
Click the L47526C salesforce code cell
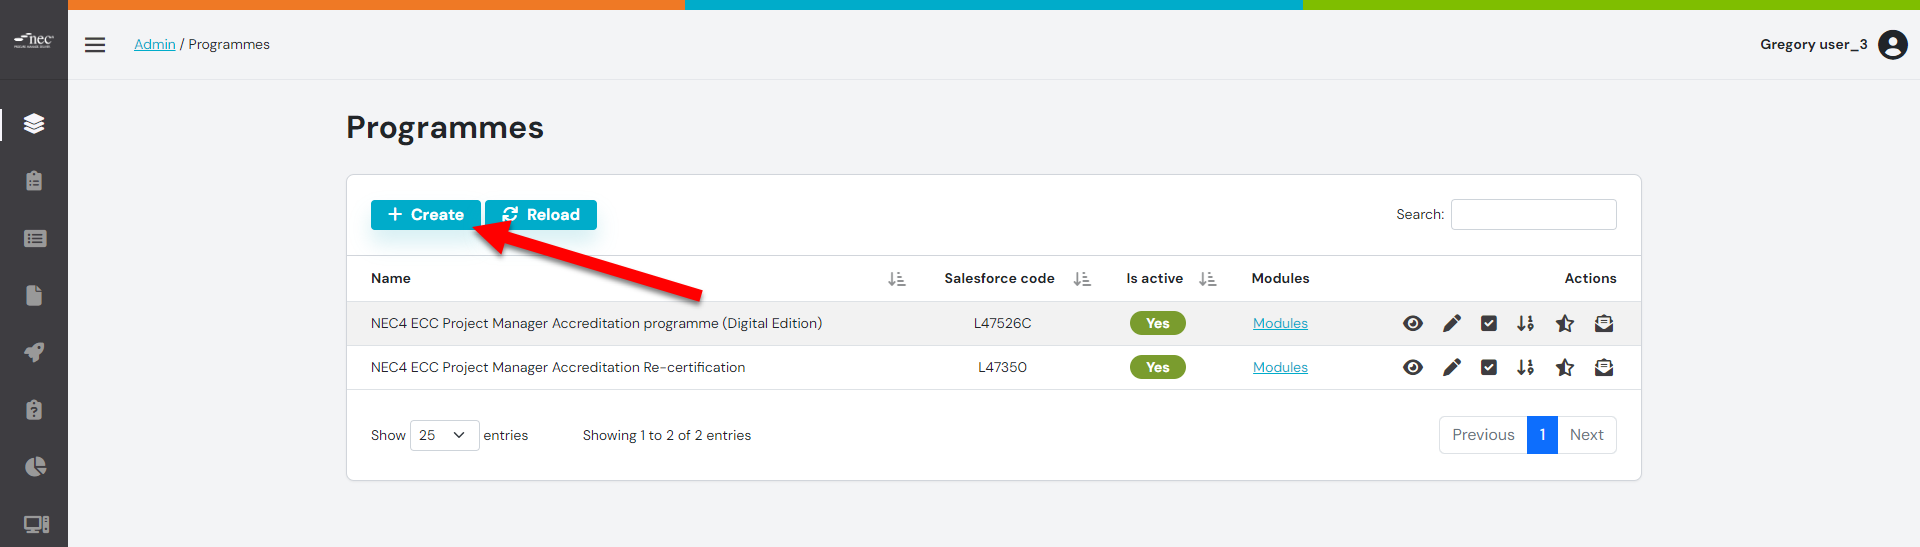[x=1002, y=323]
